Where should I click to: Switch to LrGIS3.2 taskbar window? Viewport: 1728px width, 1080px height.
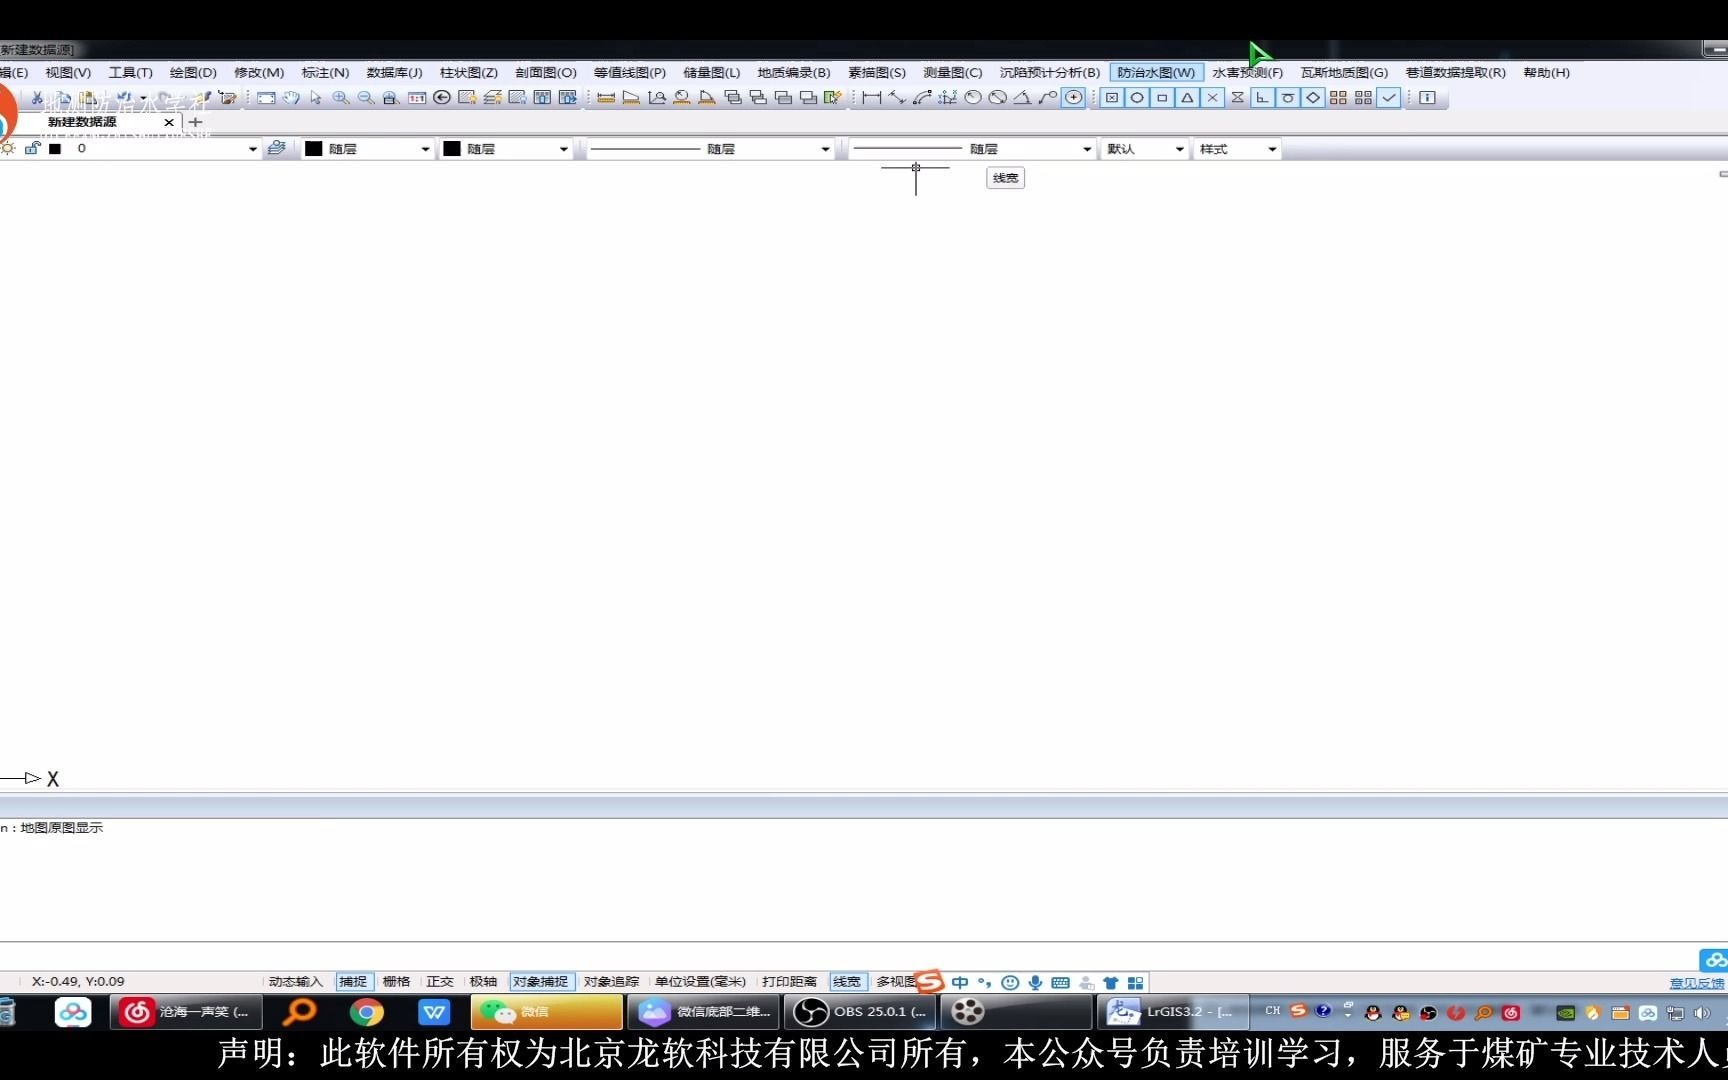(x=1173, y=1012)
